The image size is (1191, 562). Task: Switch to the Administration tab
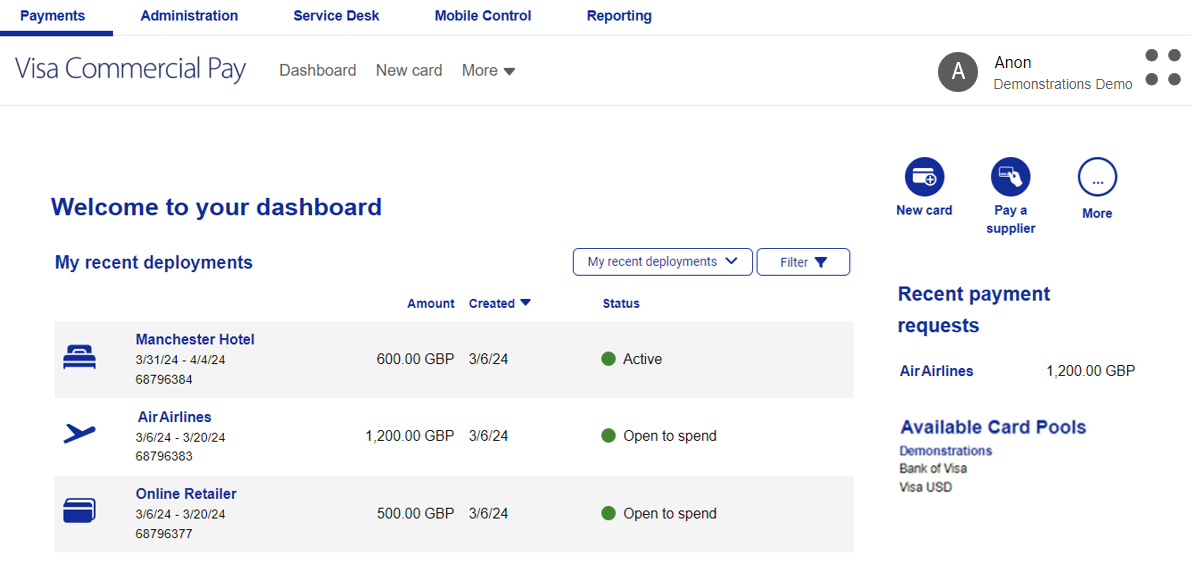tap(189, 15)
